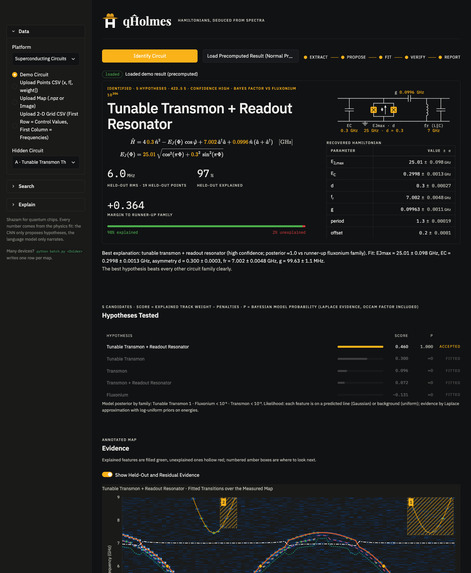Click the left Josephson junction symbol in circuit diagram
This screenshot has height=573, width=471.
(x=373, y=110)
